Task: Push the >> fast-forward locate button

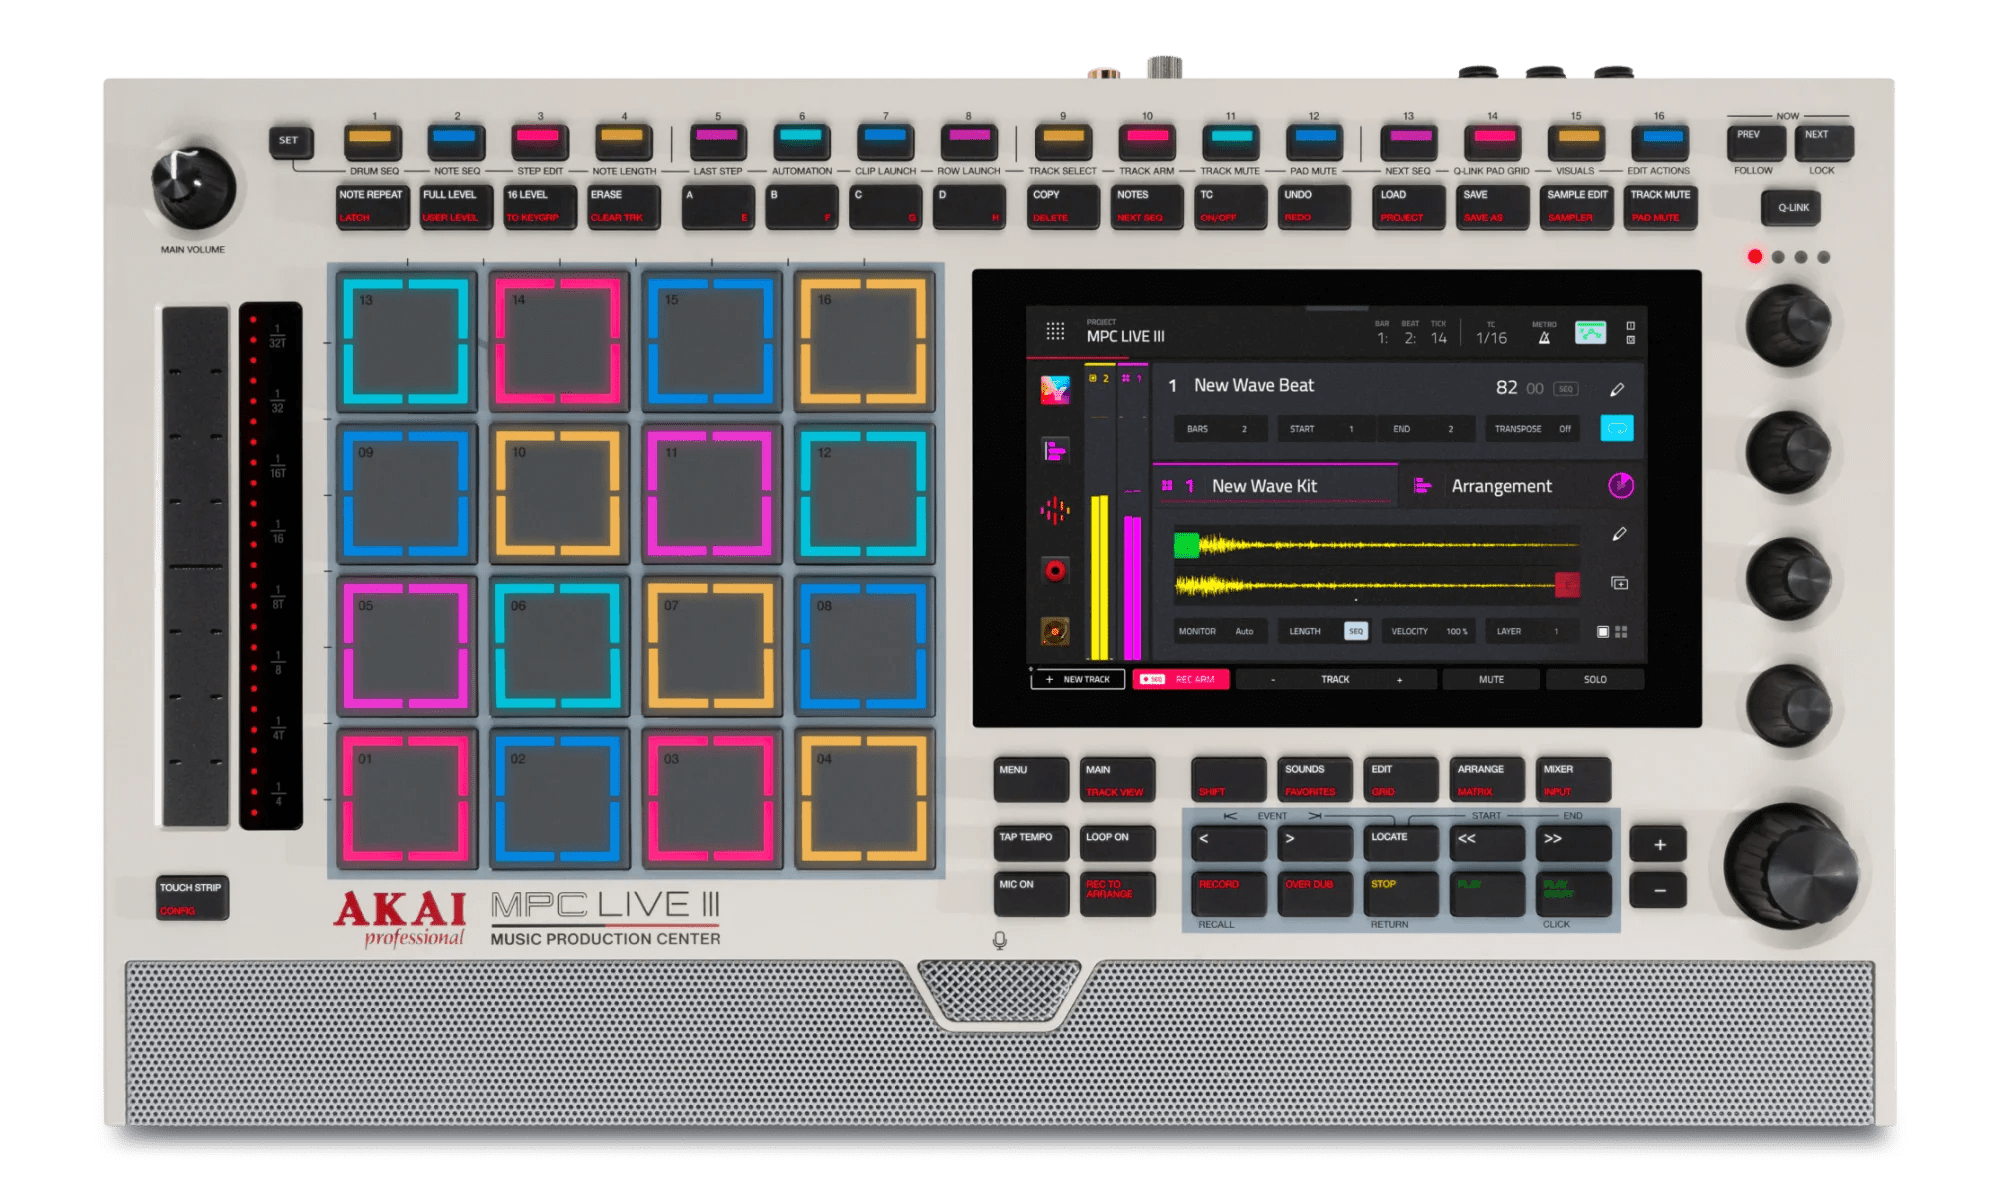Action: click(x=1574, y=842)
